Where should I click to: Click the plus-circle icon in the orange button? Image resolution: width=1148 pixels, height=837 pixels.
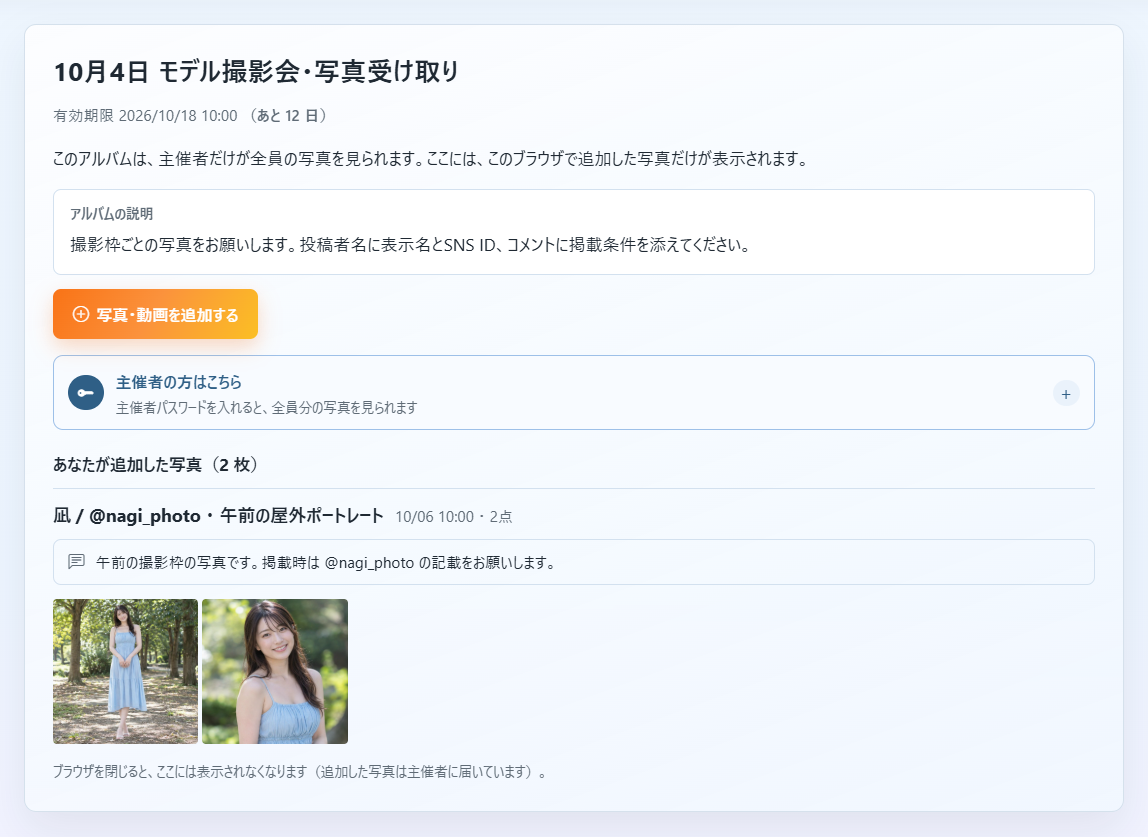pyautogui.click(x=81, y=314)
